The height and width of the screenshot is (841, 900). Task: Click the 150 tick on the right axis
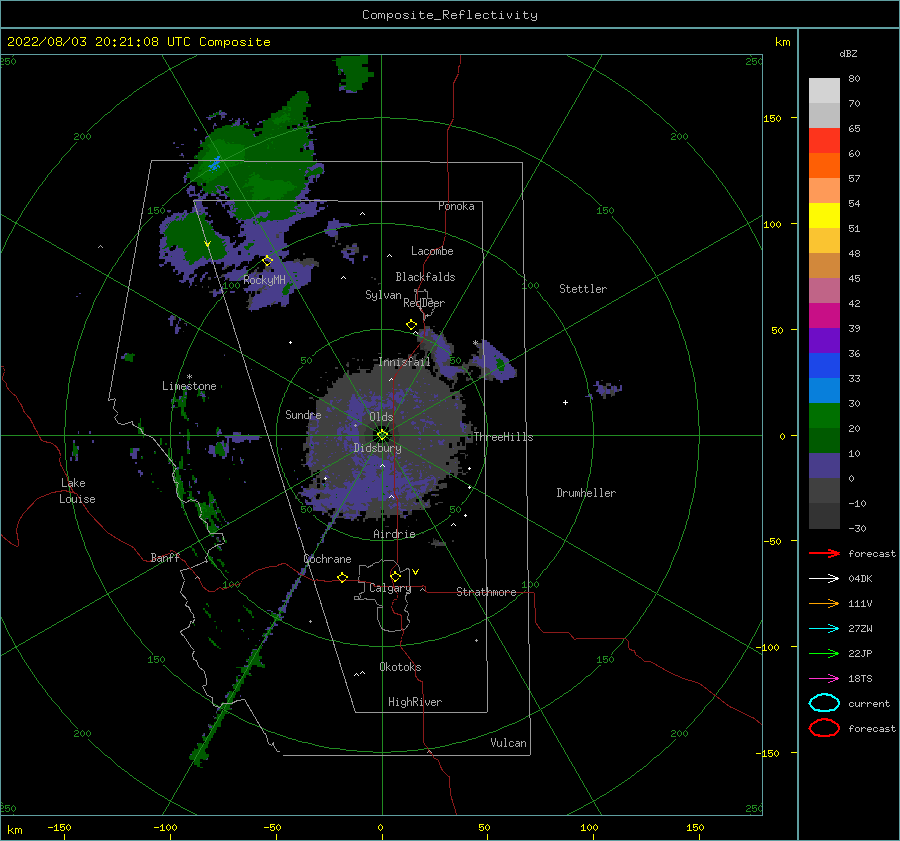point(772,118)
